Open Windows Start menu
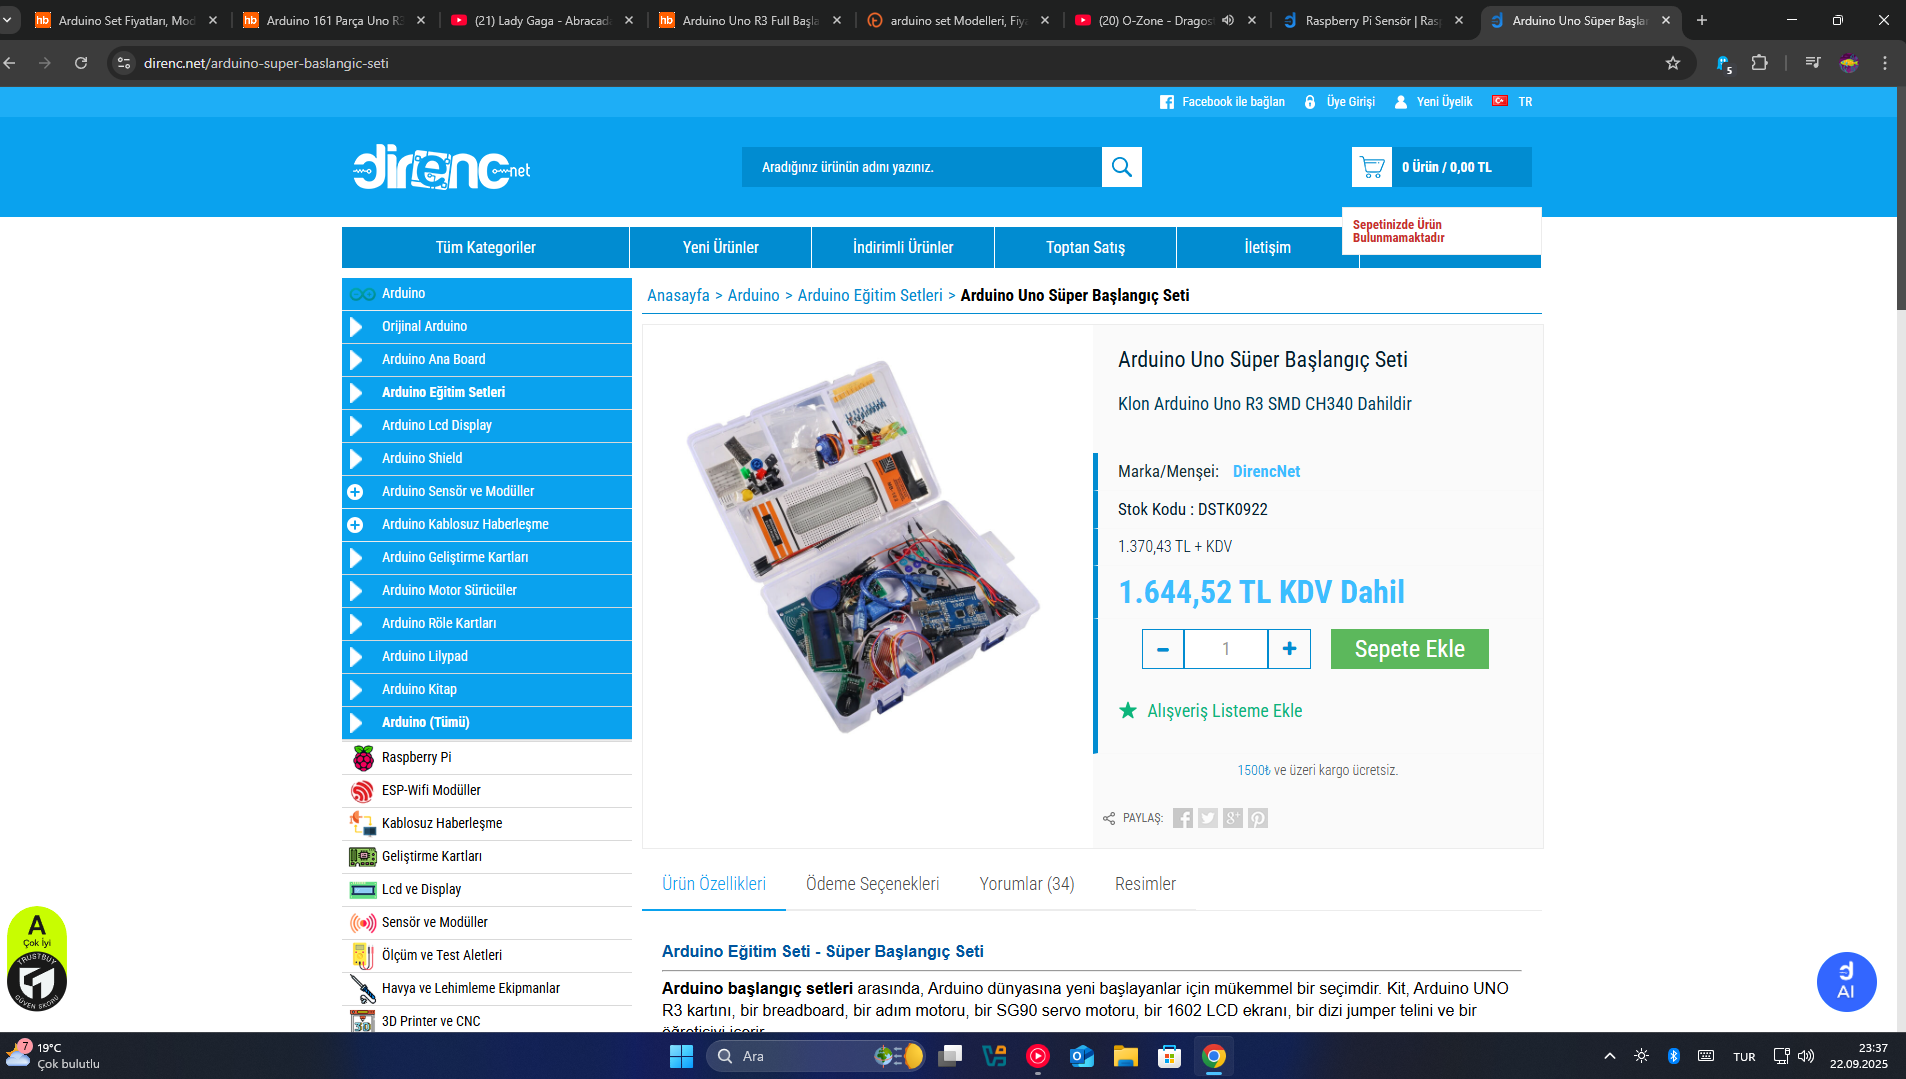This screenshot has width=1906, height=1079. [x=681, y=1056]
